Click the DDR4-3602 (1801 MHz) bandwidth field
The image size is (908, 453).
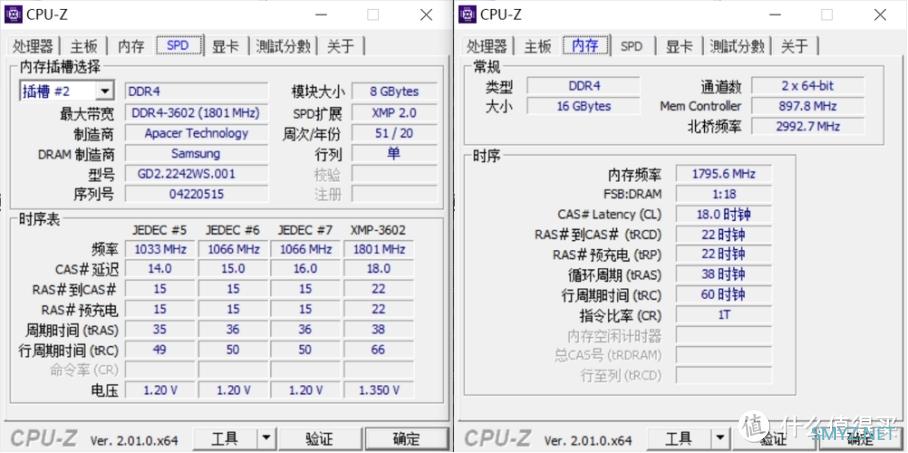196,113
